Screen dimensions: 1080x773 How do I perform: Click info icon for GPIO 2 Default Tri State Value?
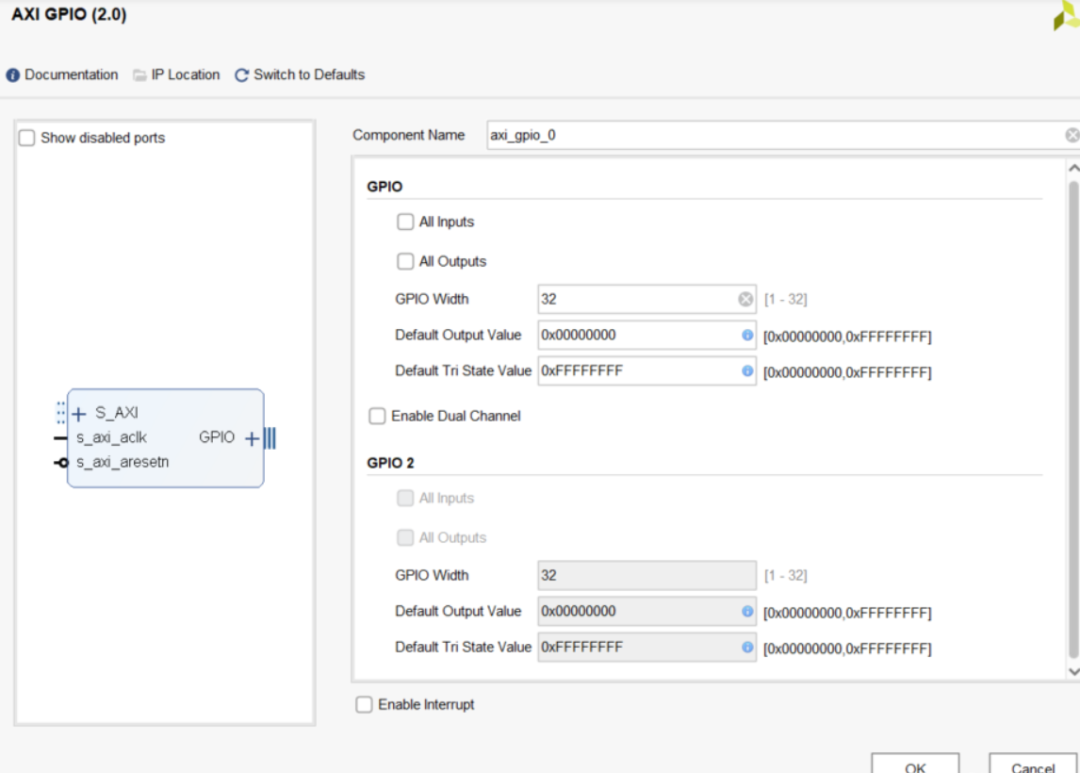click(747, 647)
